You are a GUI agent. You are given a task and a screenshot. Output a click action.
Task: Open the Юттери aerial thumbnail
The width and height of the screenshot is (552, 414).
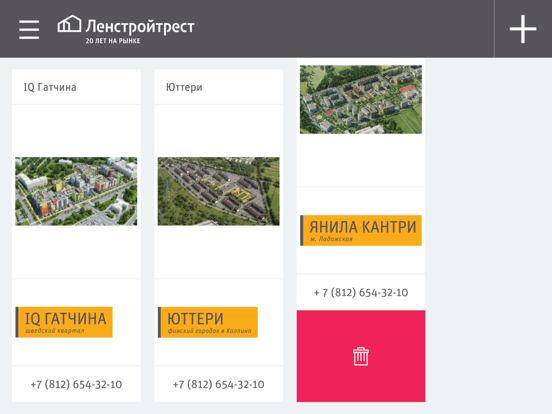point(218,191)
